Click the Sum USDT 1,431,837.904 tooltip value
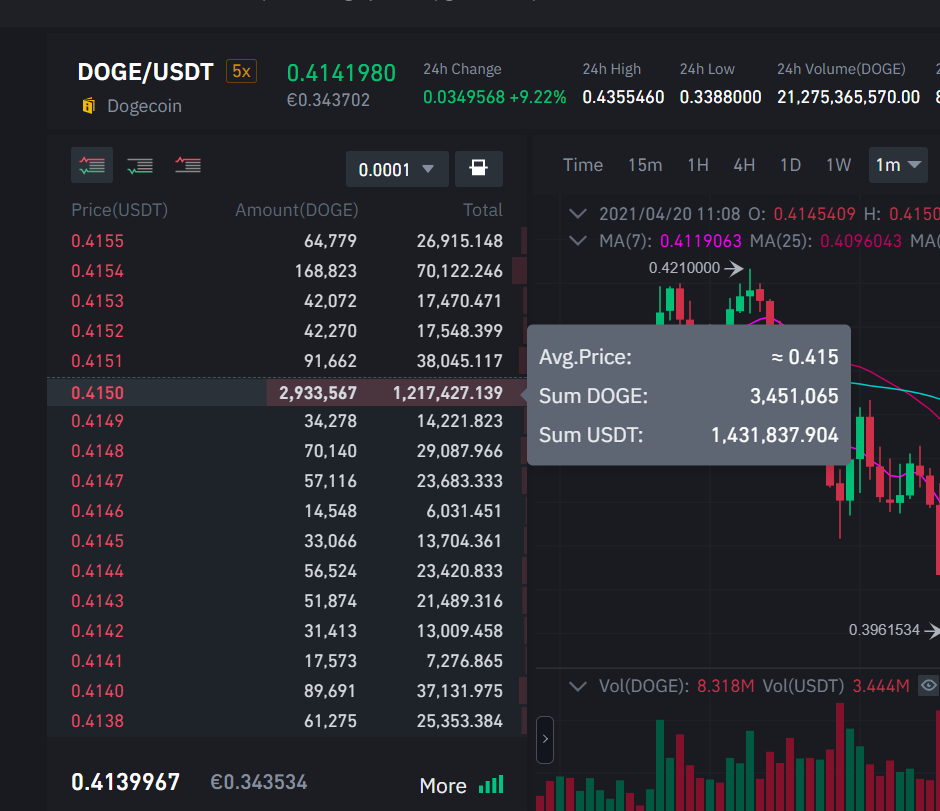Viewport: 940px width, 811px height. (775, 435)
